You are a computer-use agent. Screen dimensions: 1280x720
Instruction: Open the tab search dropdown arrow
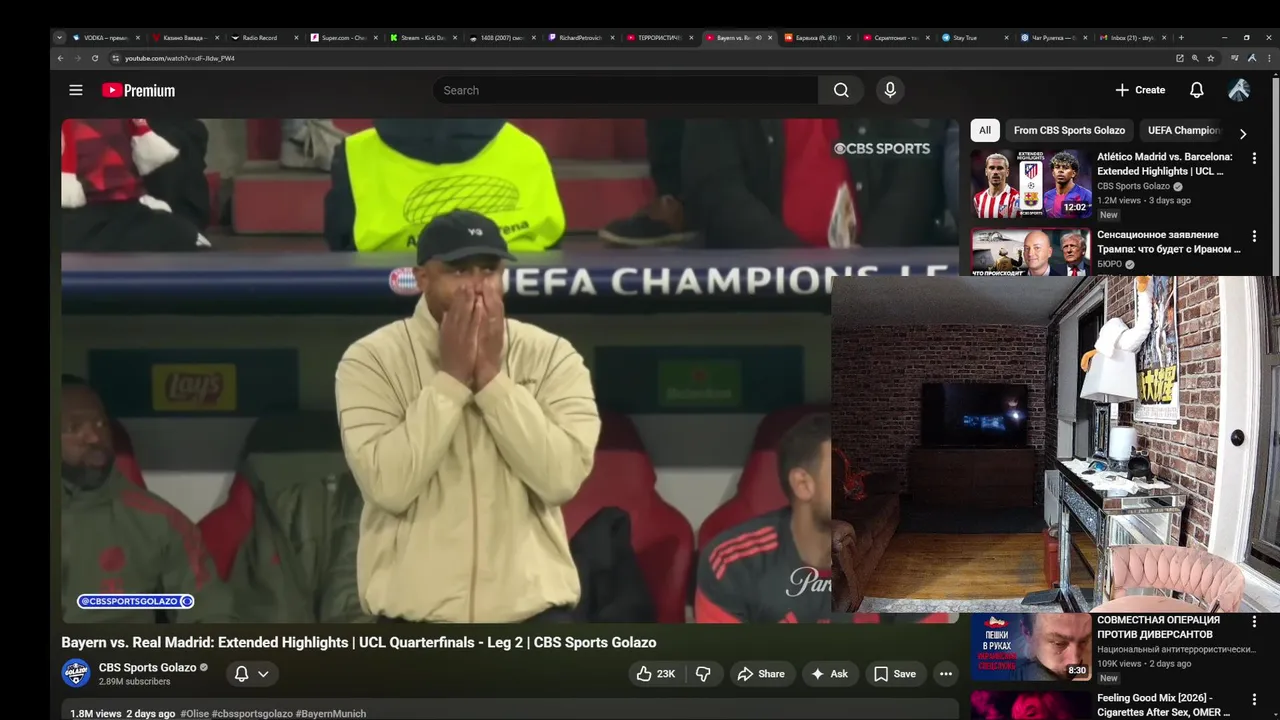(59, 37)
